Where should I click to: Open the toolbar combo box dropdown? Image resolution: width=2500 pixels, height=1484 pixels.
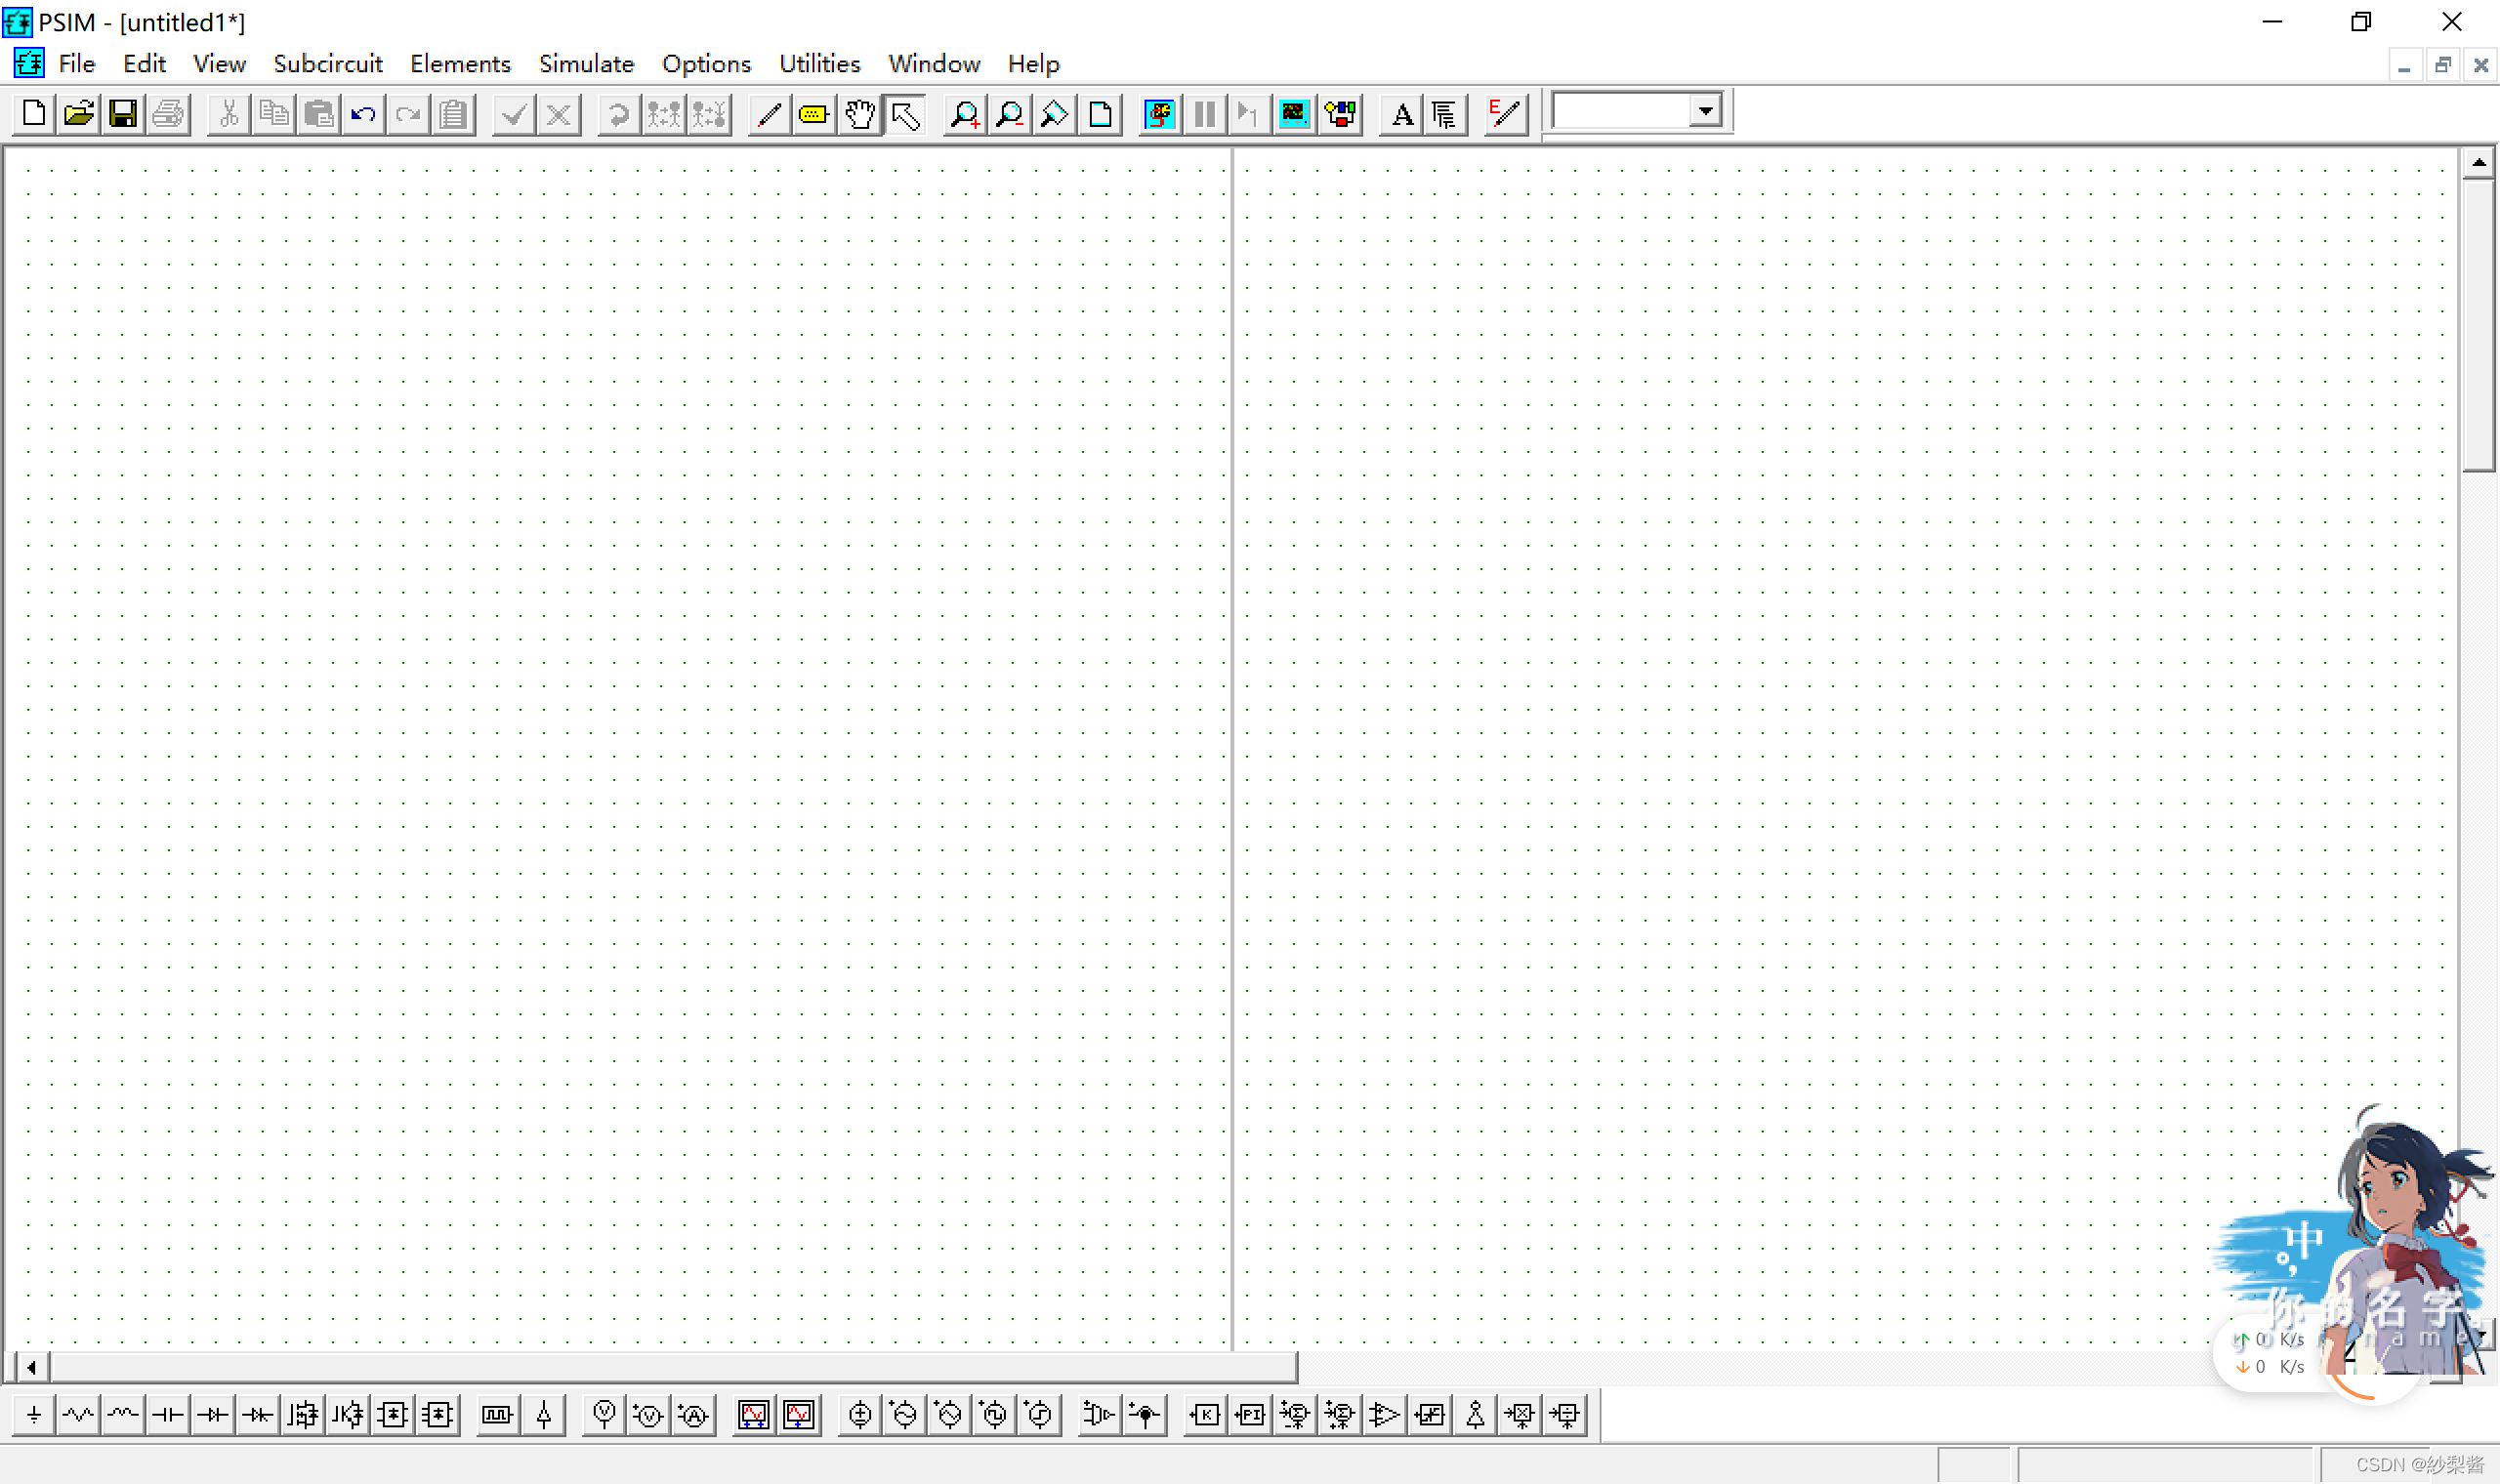click(x=1706, y=111)
